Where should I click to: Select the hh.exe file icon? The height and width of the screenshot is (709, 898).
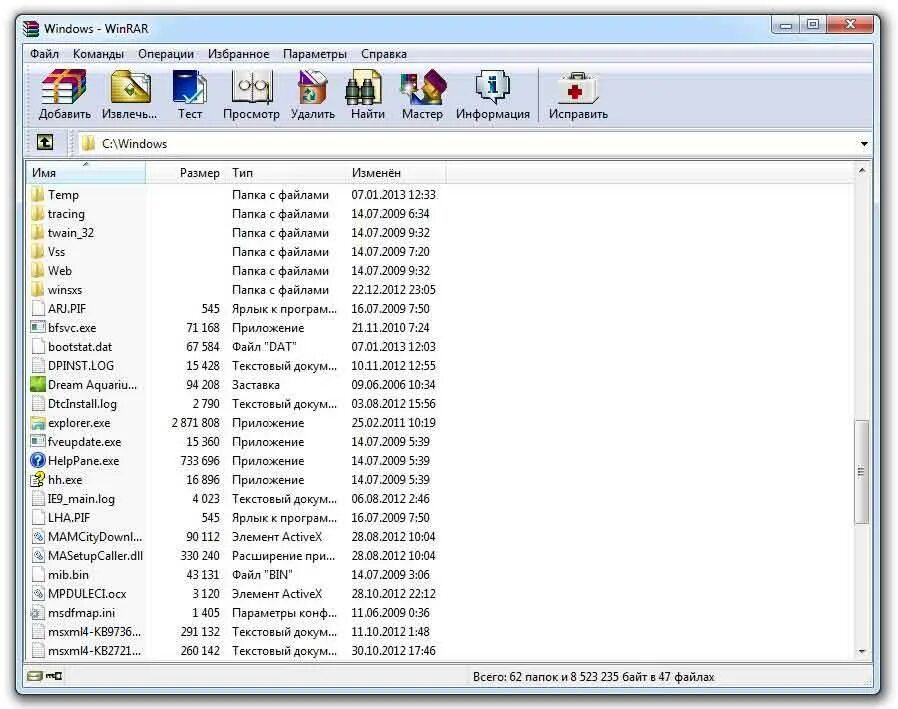[38, 479]
